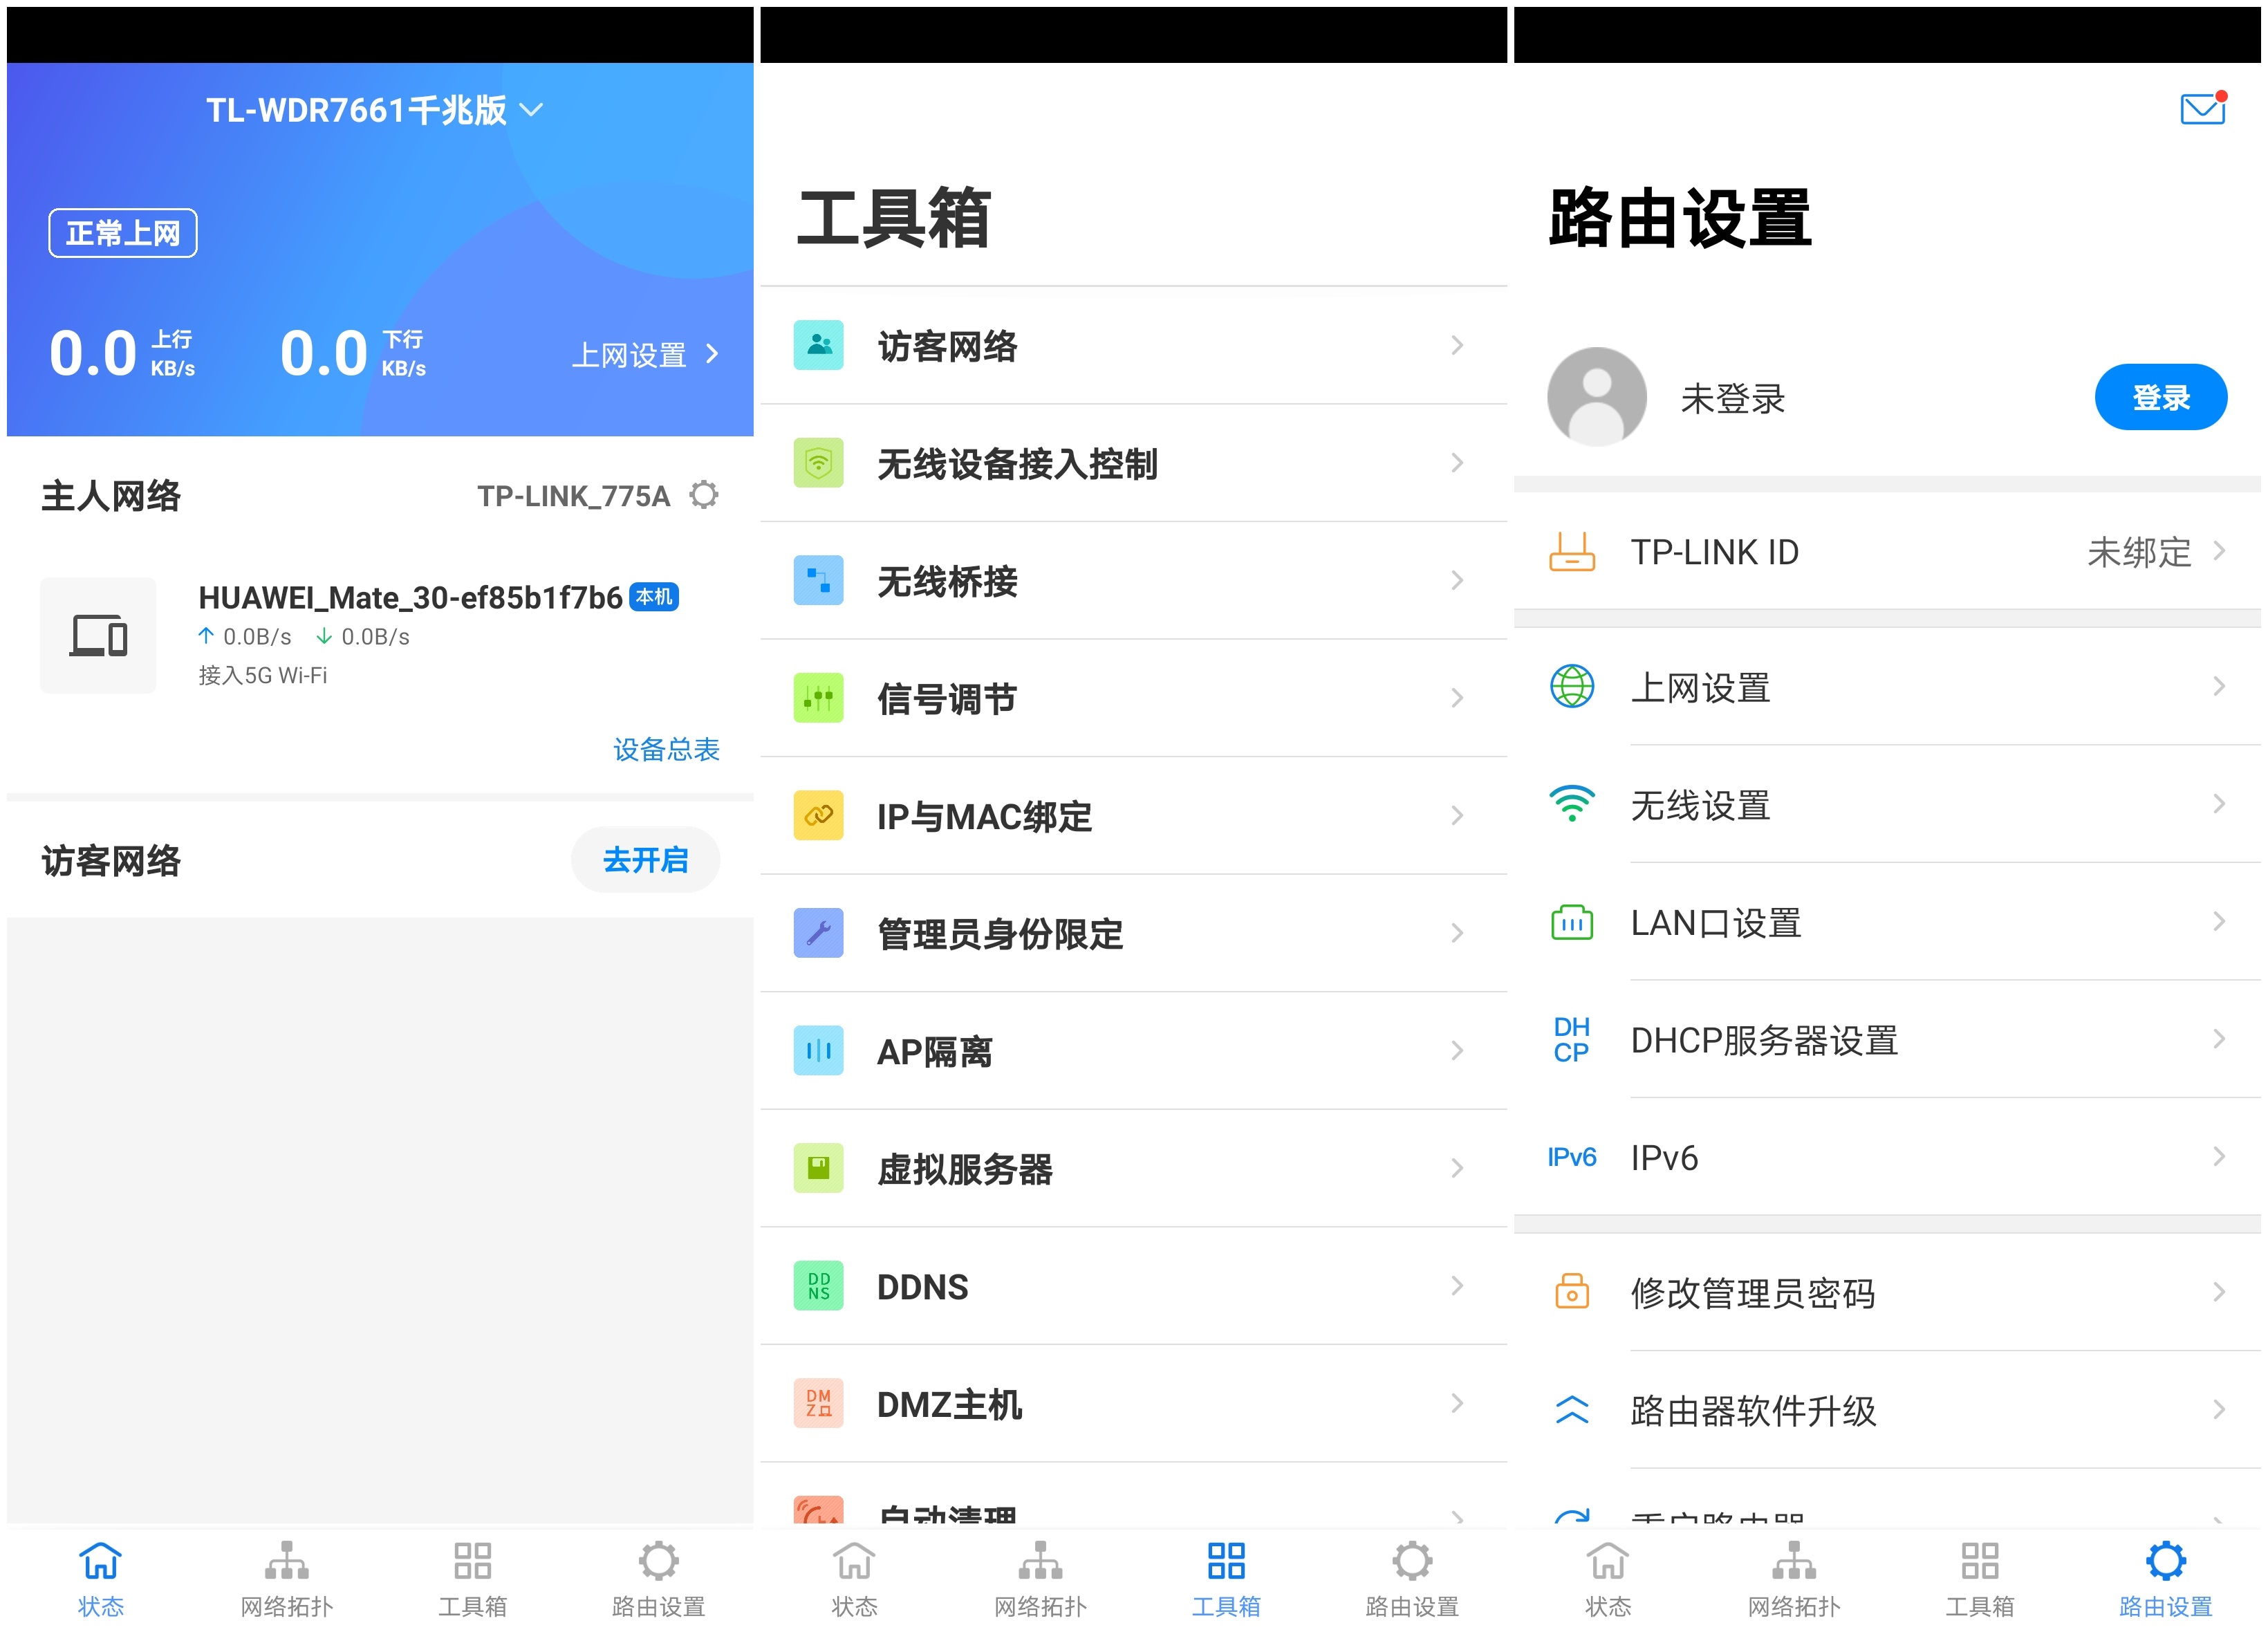Click the gear icon beside TP-LINK_775A

(704, 495)
